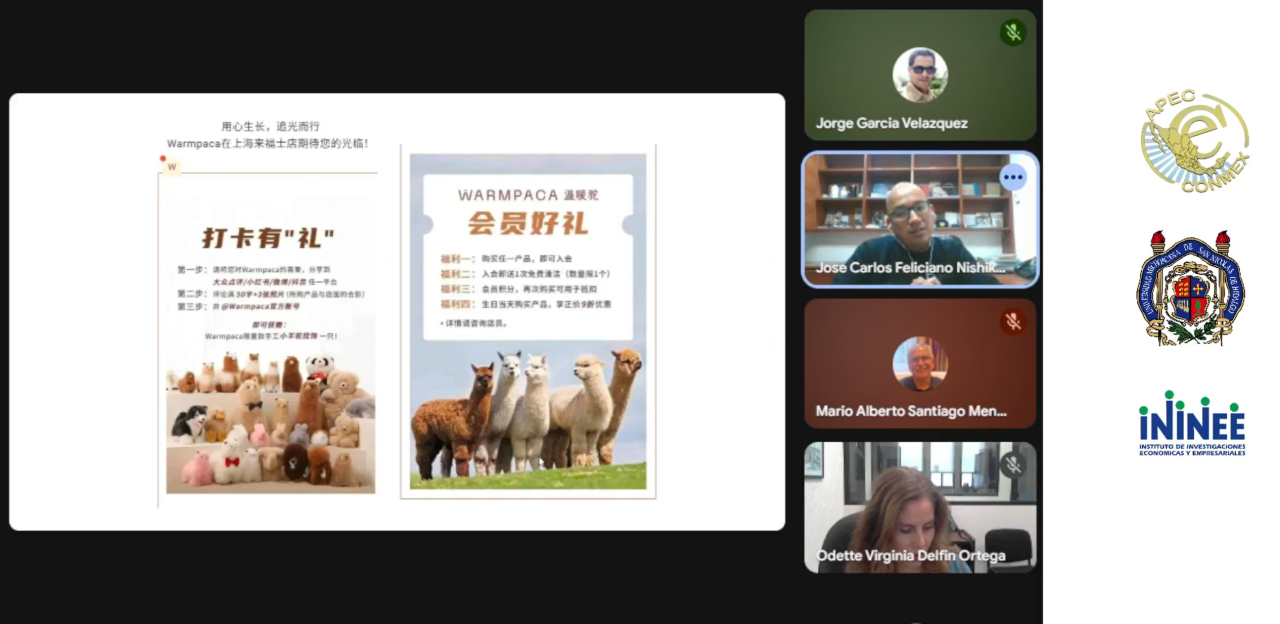
Task: Click the muted mic icon on Odette's tile
Action: (1013, 465)
